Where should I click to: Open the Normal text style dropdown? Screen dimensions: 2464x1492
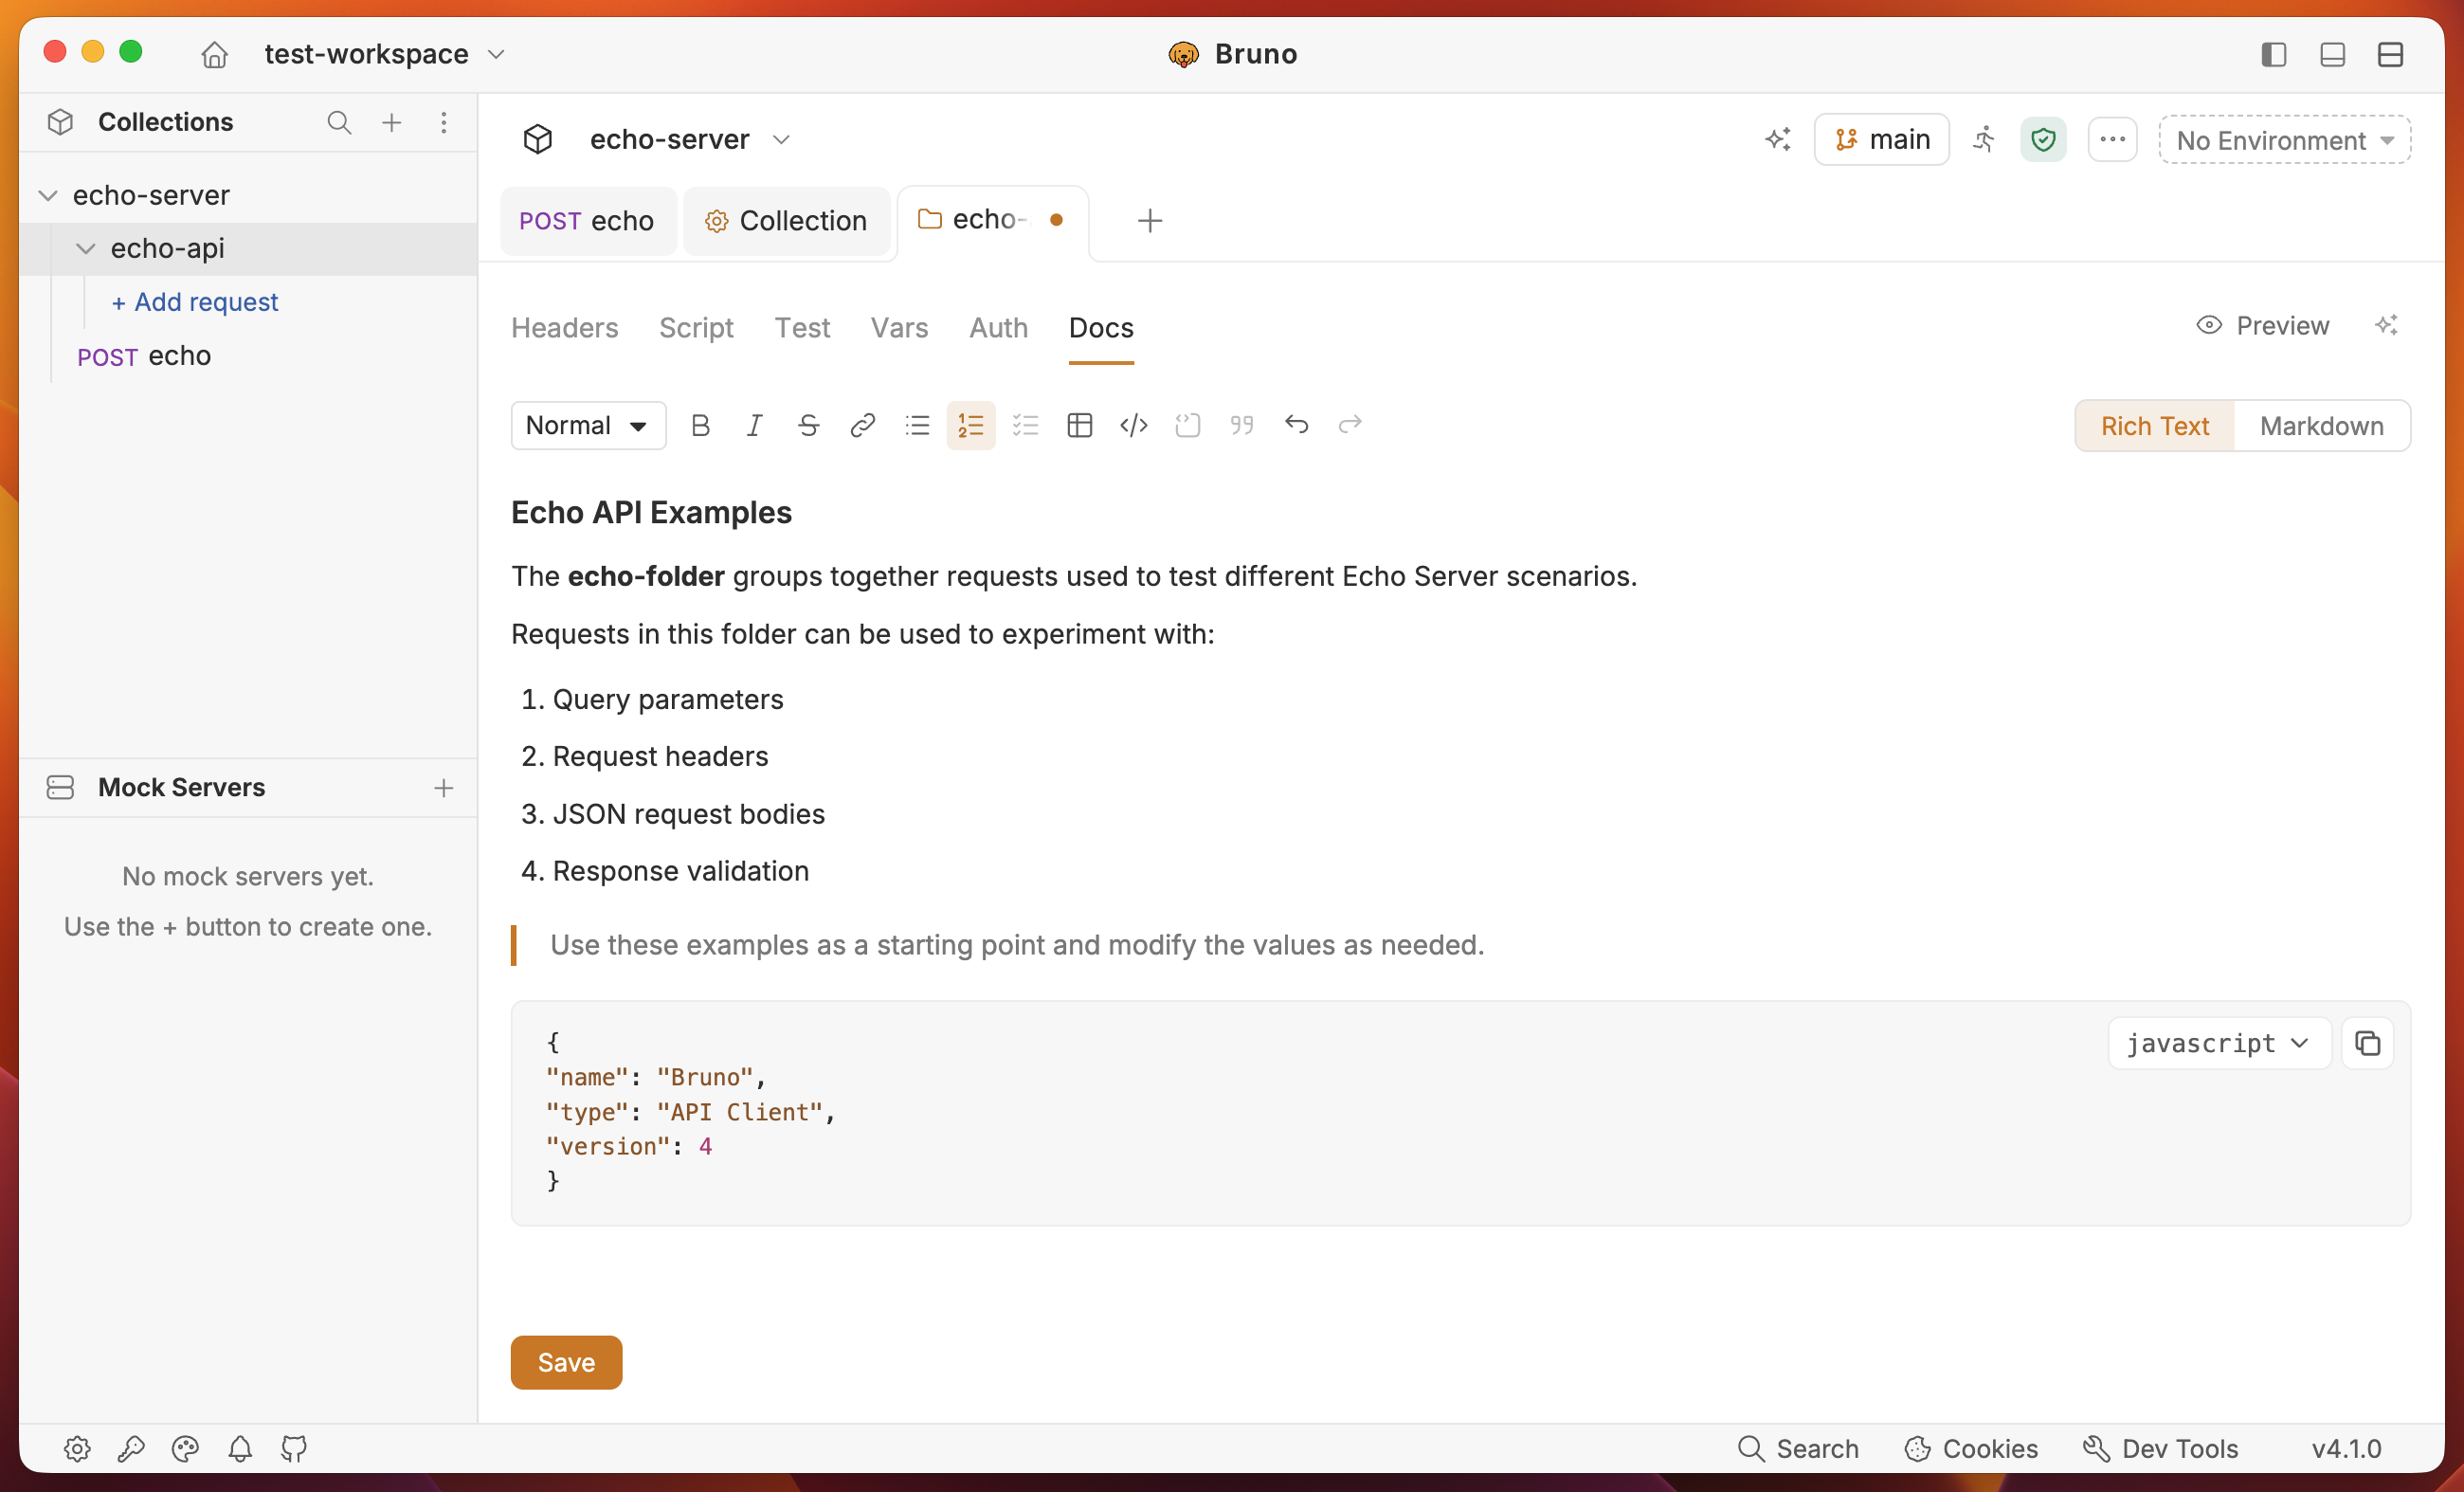(588, 426)
